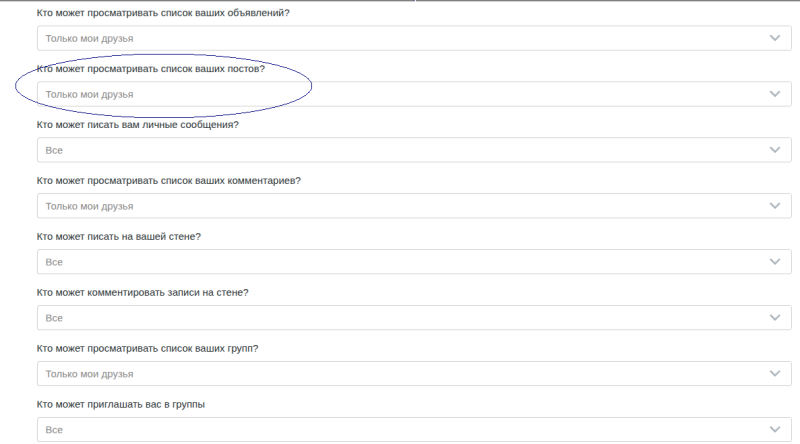Click chevron arrow on the 'комментировать записи на стене' dropdown
800x444 pixels.
pos(774,318)
